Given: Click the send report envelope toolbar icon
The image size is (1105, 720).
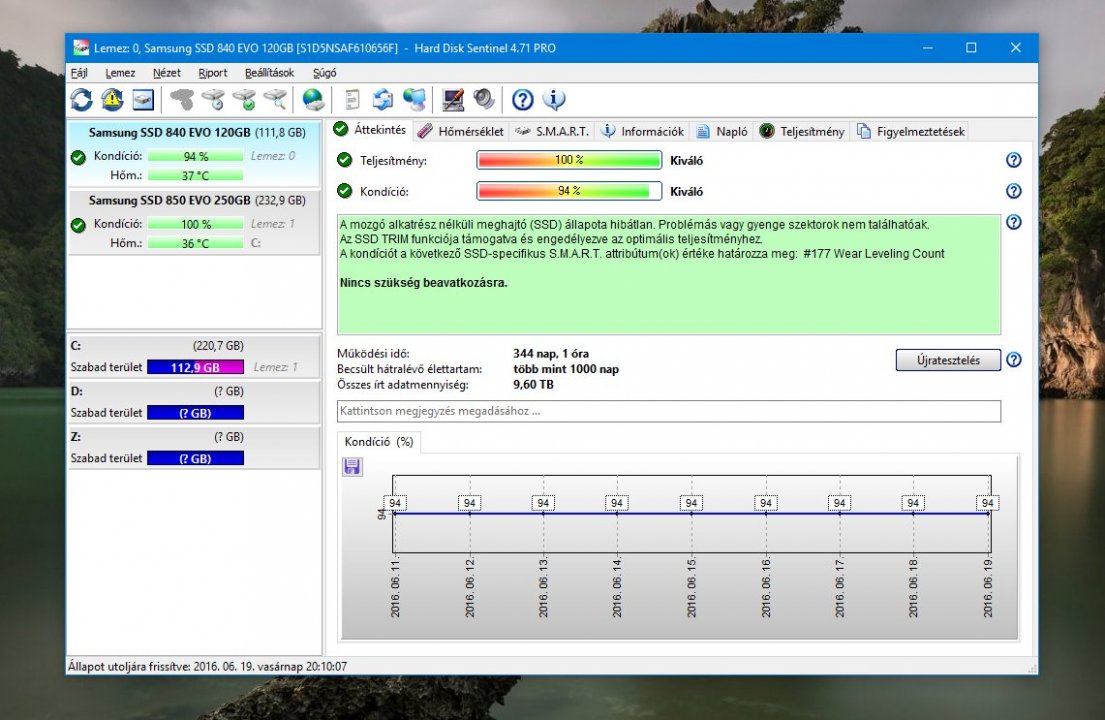Looking at the screenshot, I should 383,99.
